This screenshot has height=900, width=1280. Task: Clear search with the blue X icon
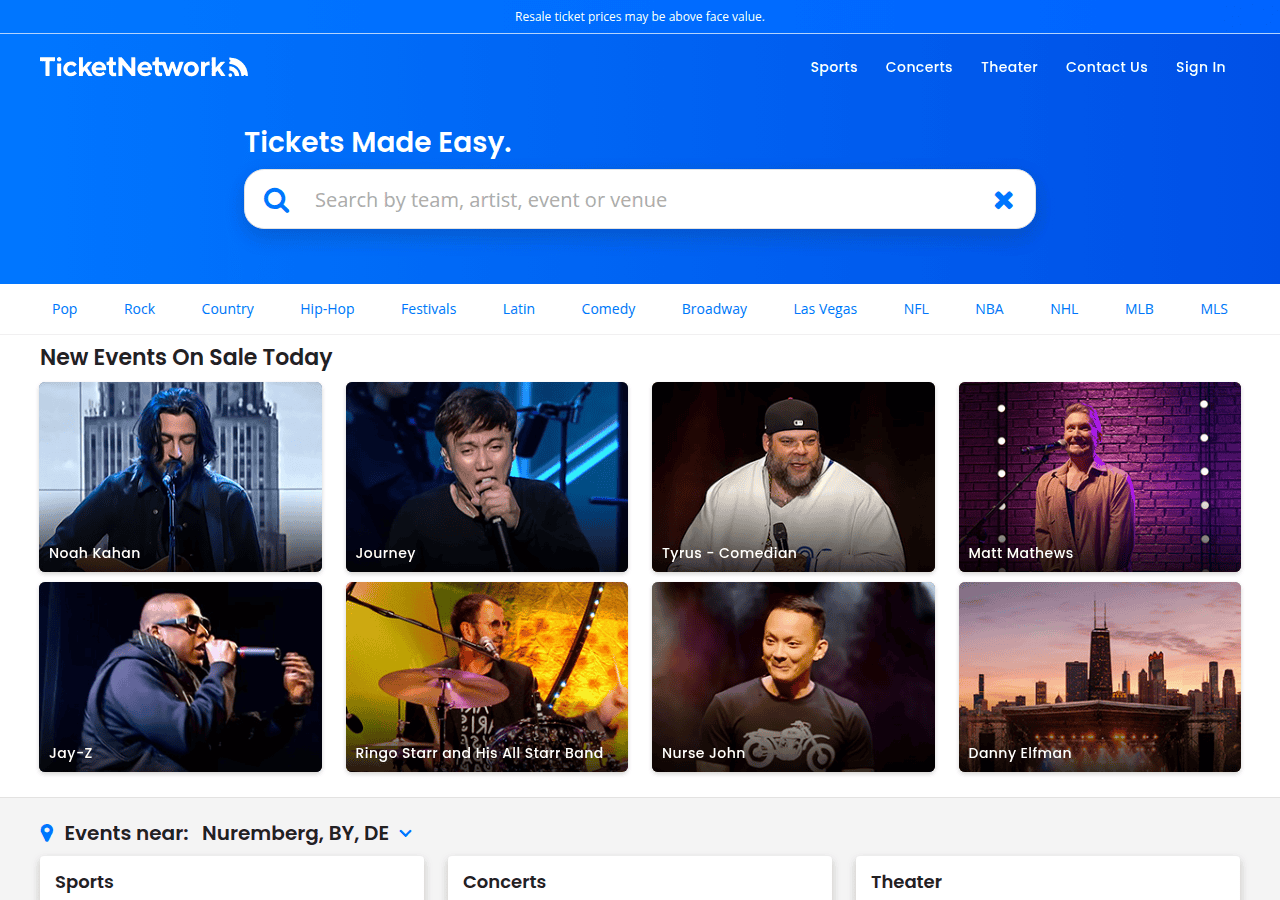pos(1004,200)
